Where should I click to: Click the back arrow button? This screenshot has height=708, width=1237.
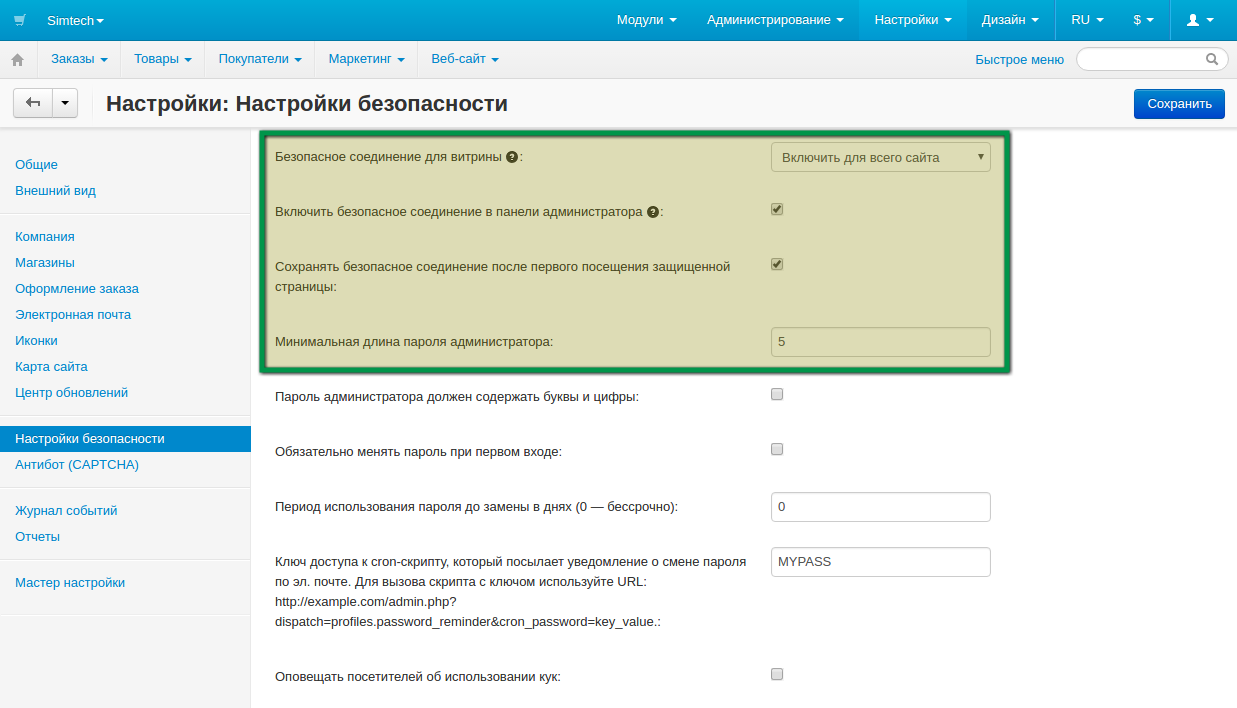pos(33,103)
